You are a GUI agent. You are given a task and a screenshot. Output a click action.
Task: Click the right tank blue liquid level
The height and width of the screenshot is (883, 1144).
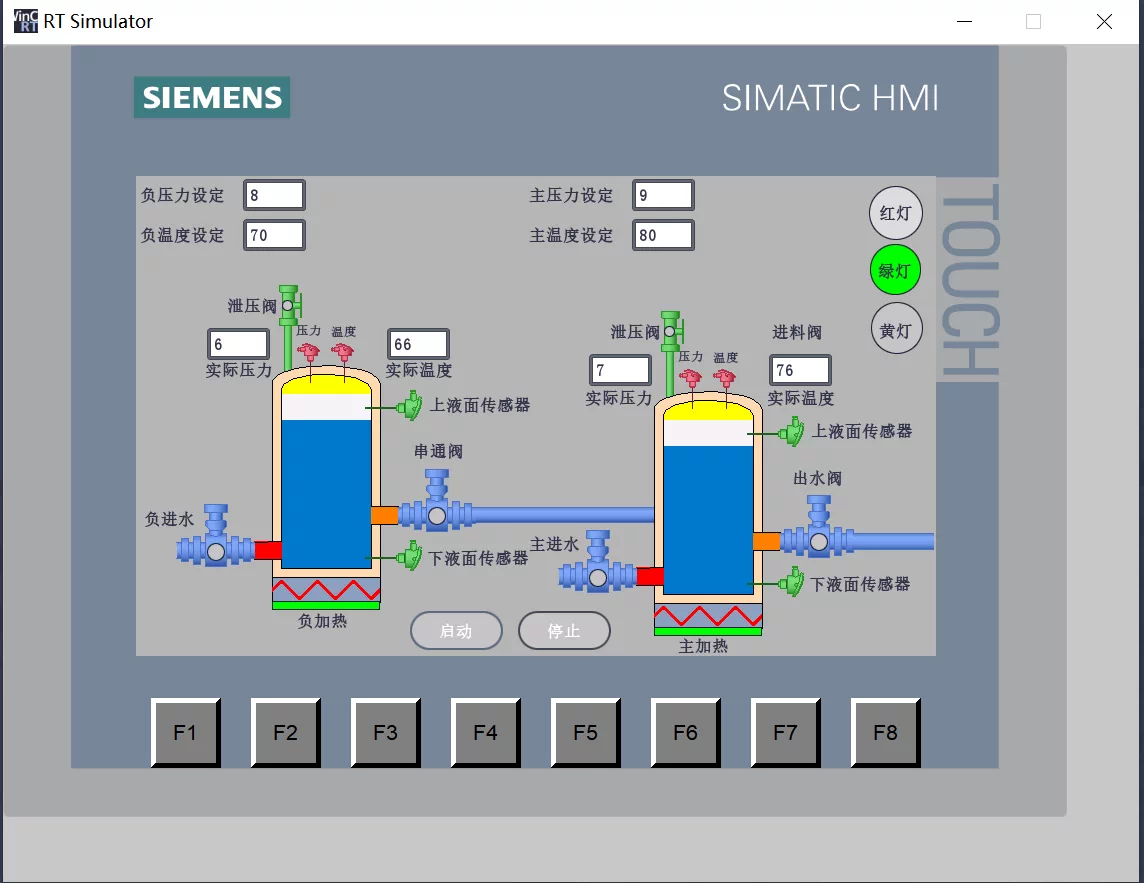(708, 520)
